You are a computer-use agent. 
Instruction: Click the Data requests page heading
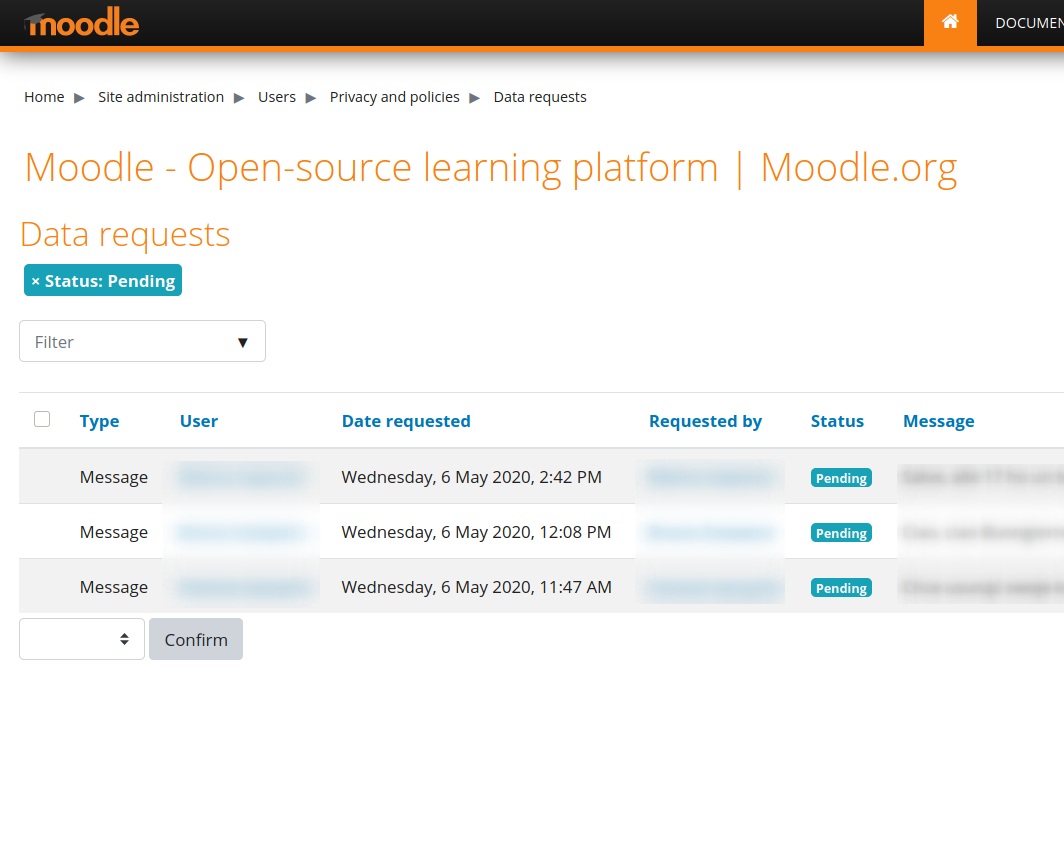coord(125,235)
